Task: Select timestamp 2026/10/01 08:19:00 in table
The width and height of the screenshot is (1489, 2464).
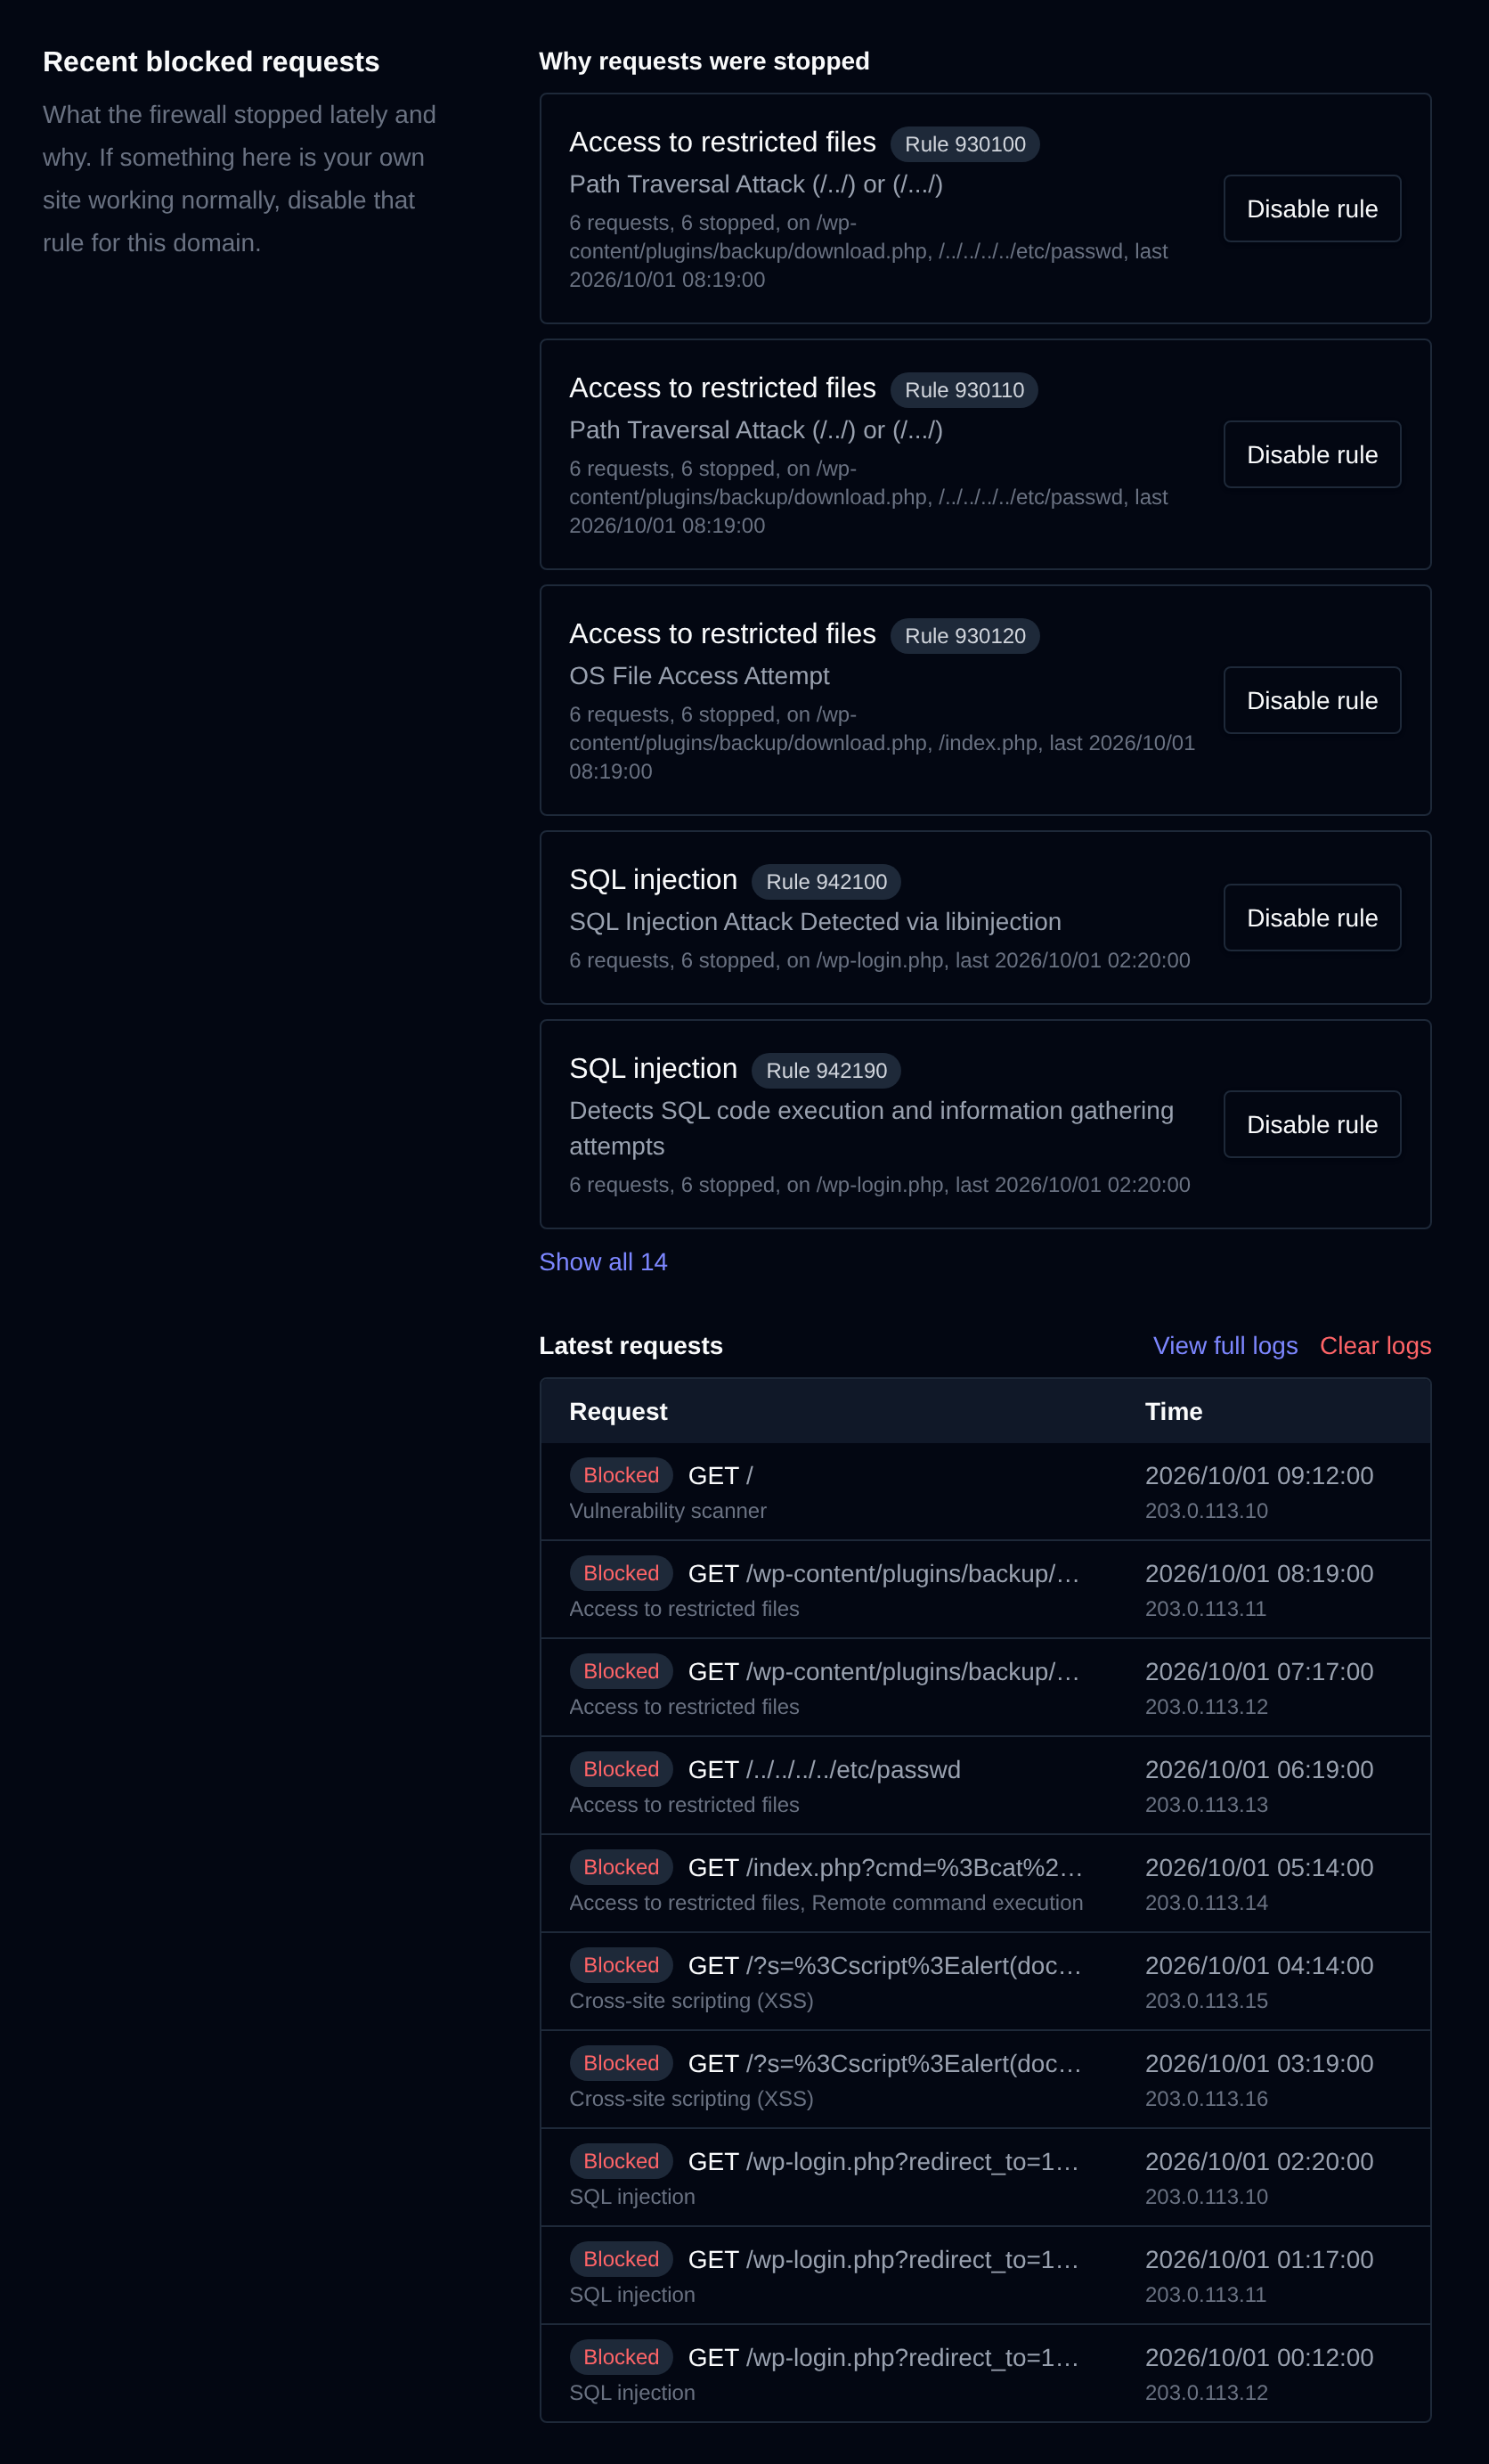Action: click(1259, 1574)
